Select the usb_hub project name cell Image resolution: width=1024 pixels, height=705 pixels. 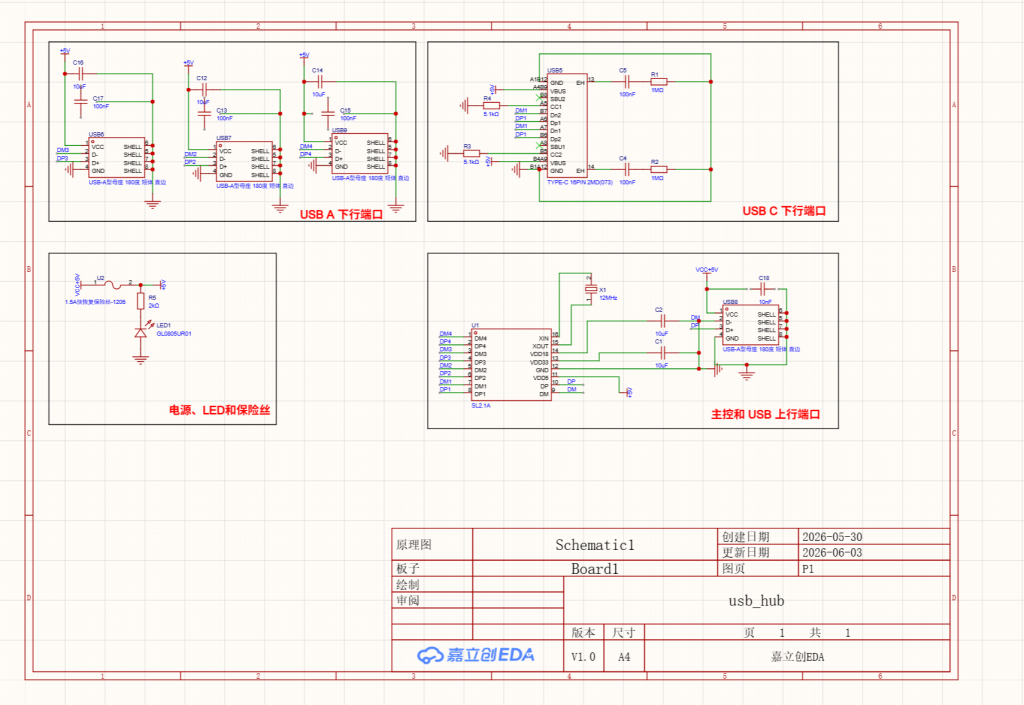coord(756,600)
